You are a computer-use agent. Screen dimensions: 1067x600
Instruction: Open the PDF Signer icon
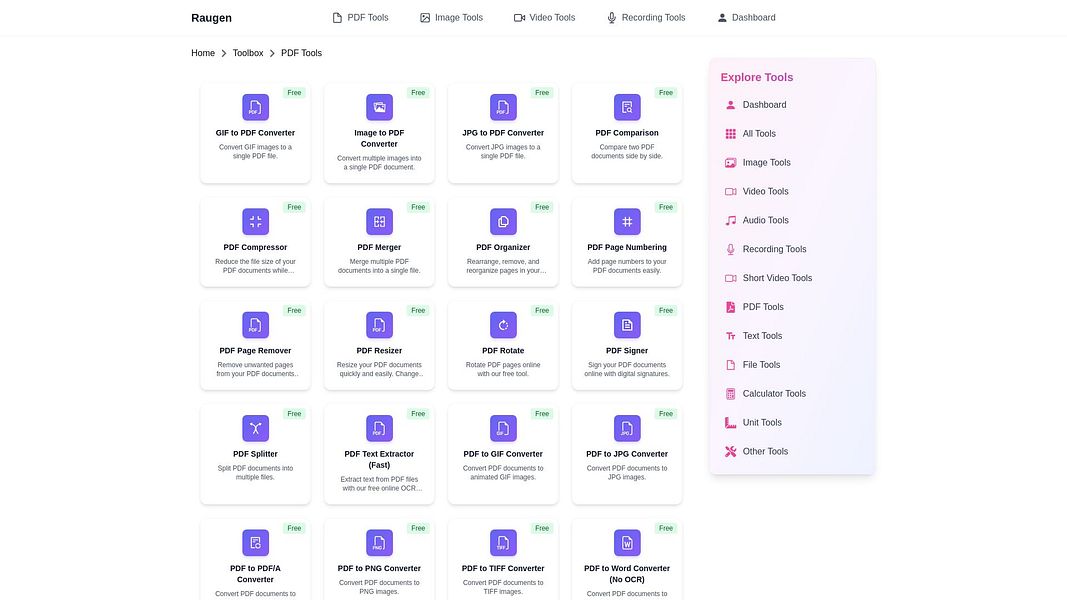click(627, 325)
